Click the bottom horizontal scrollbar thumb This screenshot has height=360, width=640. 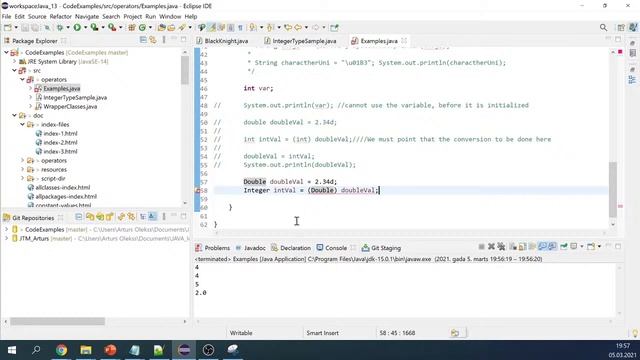coord(57,322)
